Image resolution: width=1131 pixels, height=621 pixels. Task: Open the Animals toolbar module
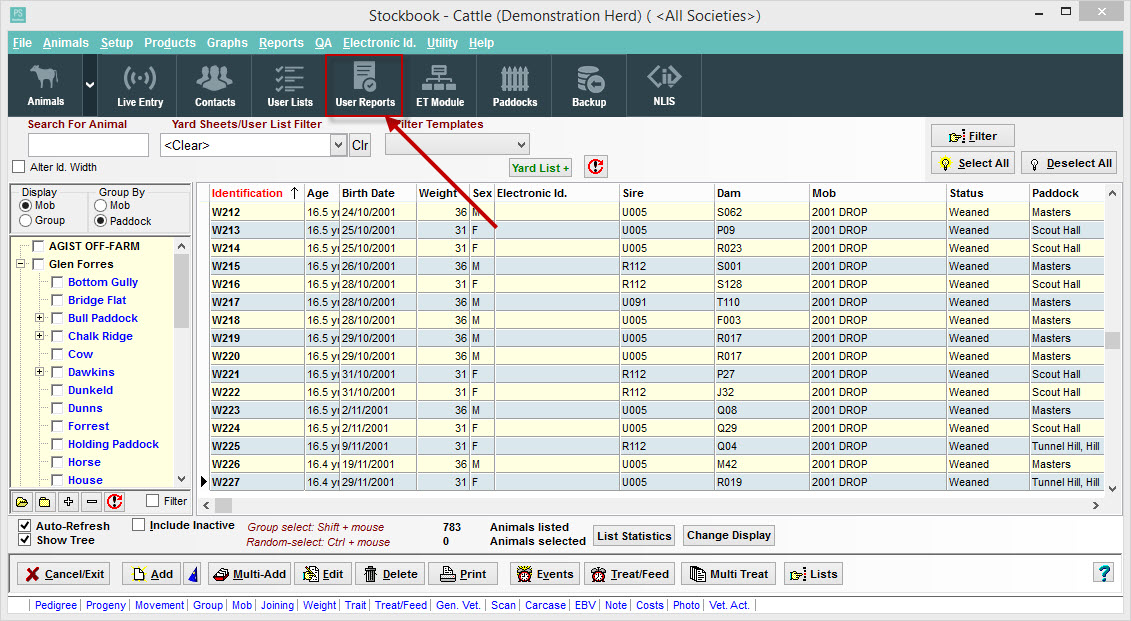pyautogui.click(x=45, y=86)
